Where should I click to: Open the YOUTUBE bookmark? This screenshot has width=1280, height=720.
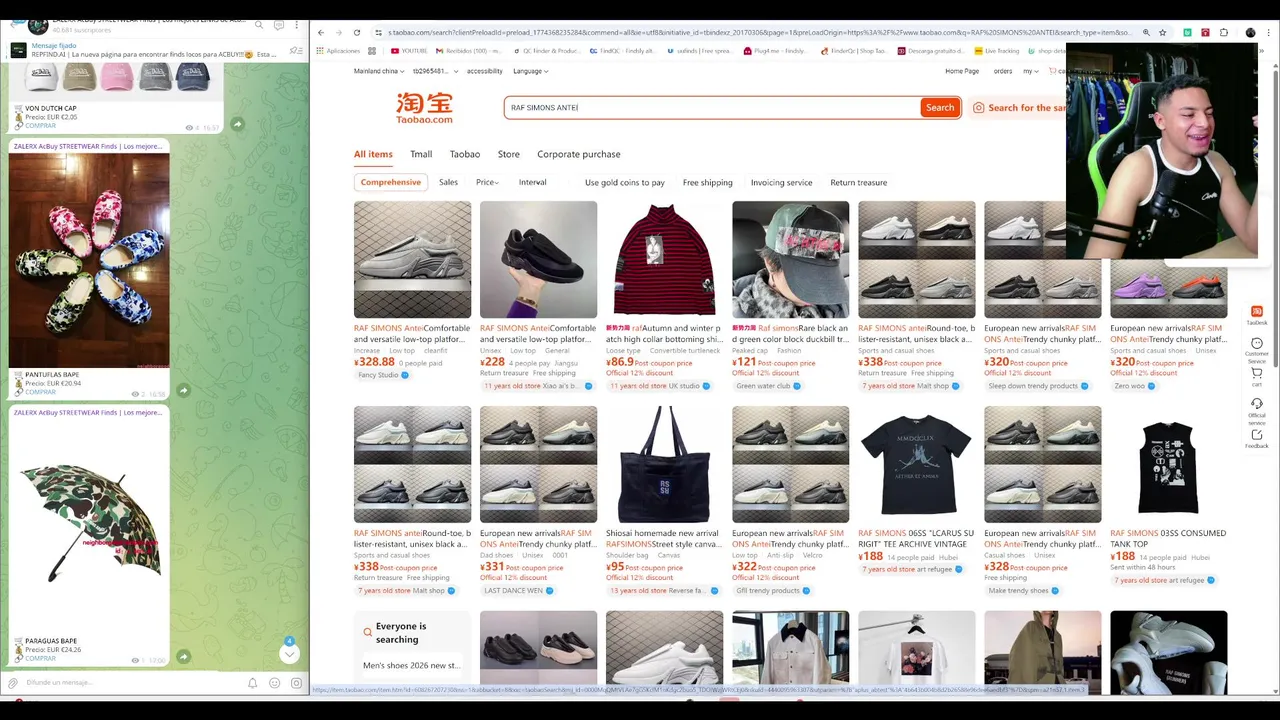[409, 50]
